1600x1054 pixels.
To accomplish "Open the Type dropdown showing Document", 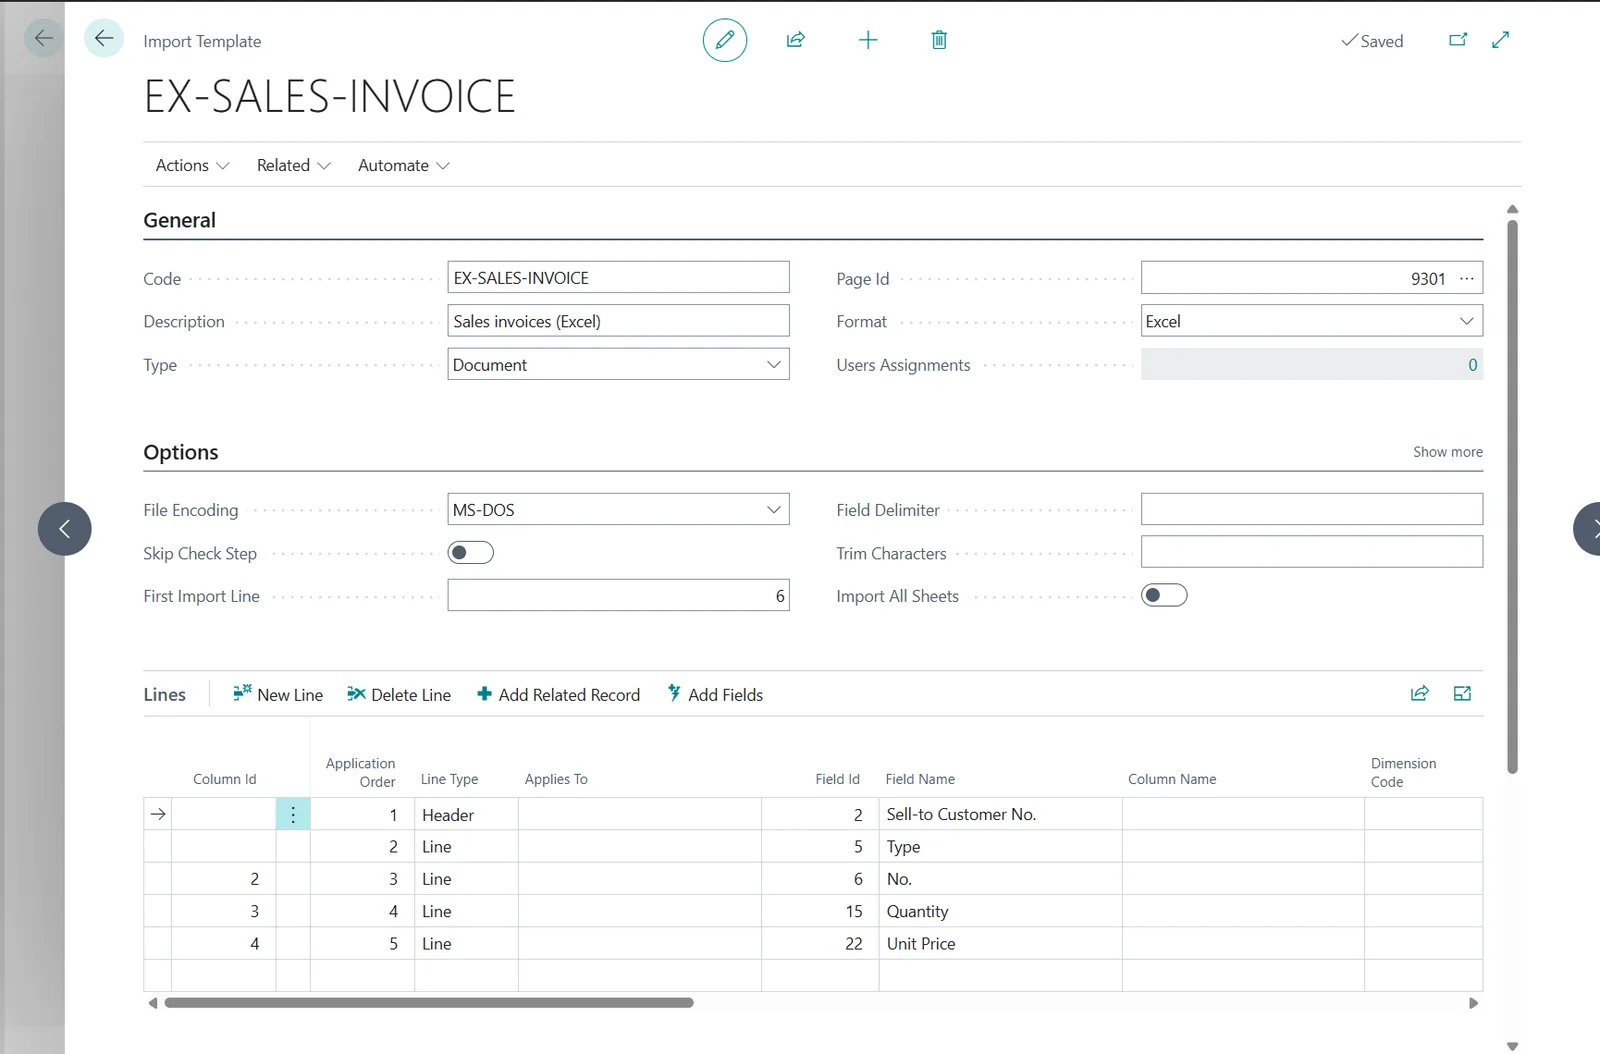I will [618, 364].
